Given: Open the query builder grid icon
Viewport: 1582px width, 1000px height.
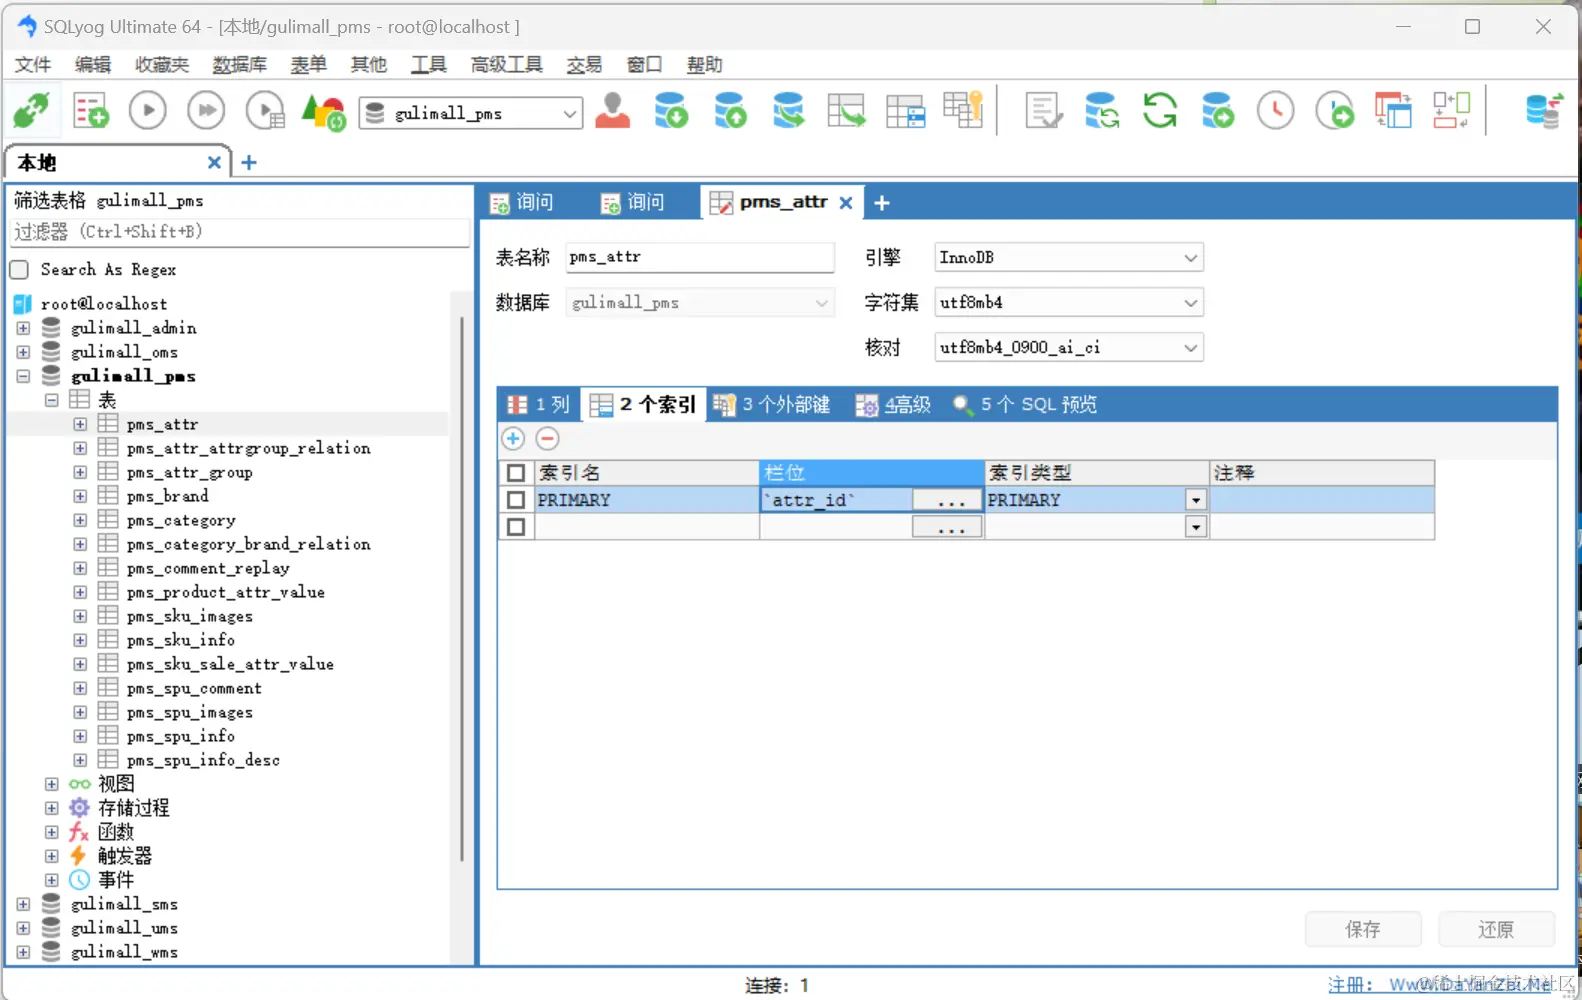Looking at the screenshot, I should tap(905, 111).
